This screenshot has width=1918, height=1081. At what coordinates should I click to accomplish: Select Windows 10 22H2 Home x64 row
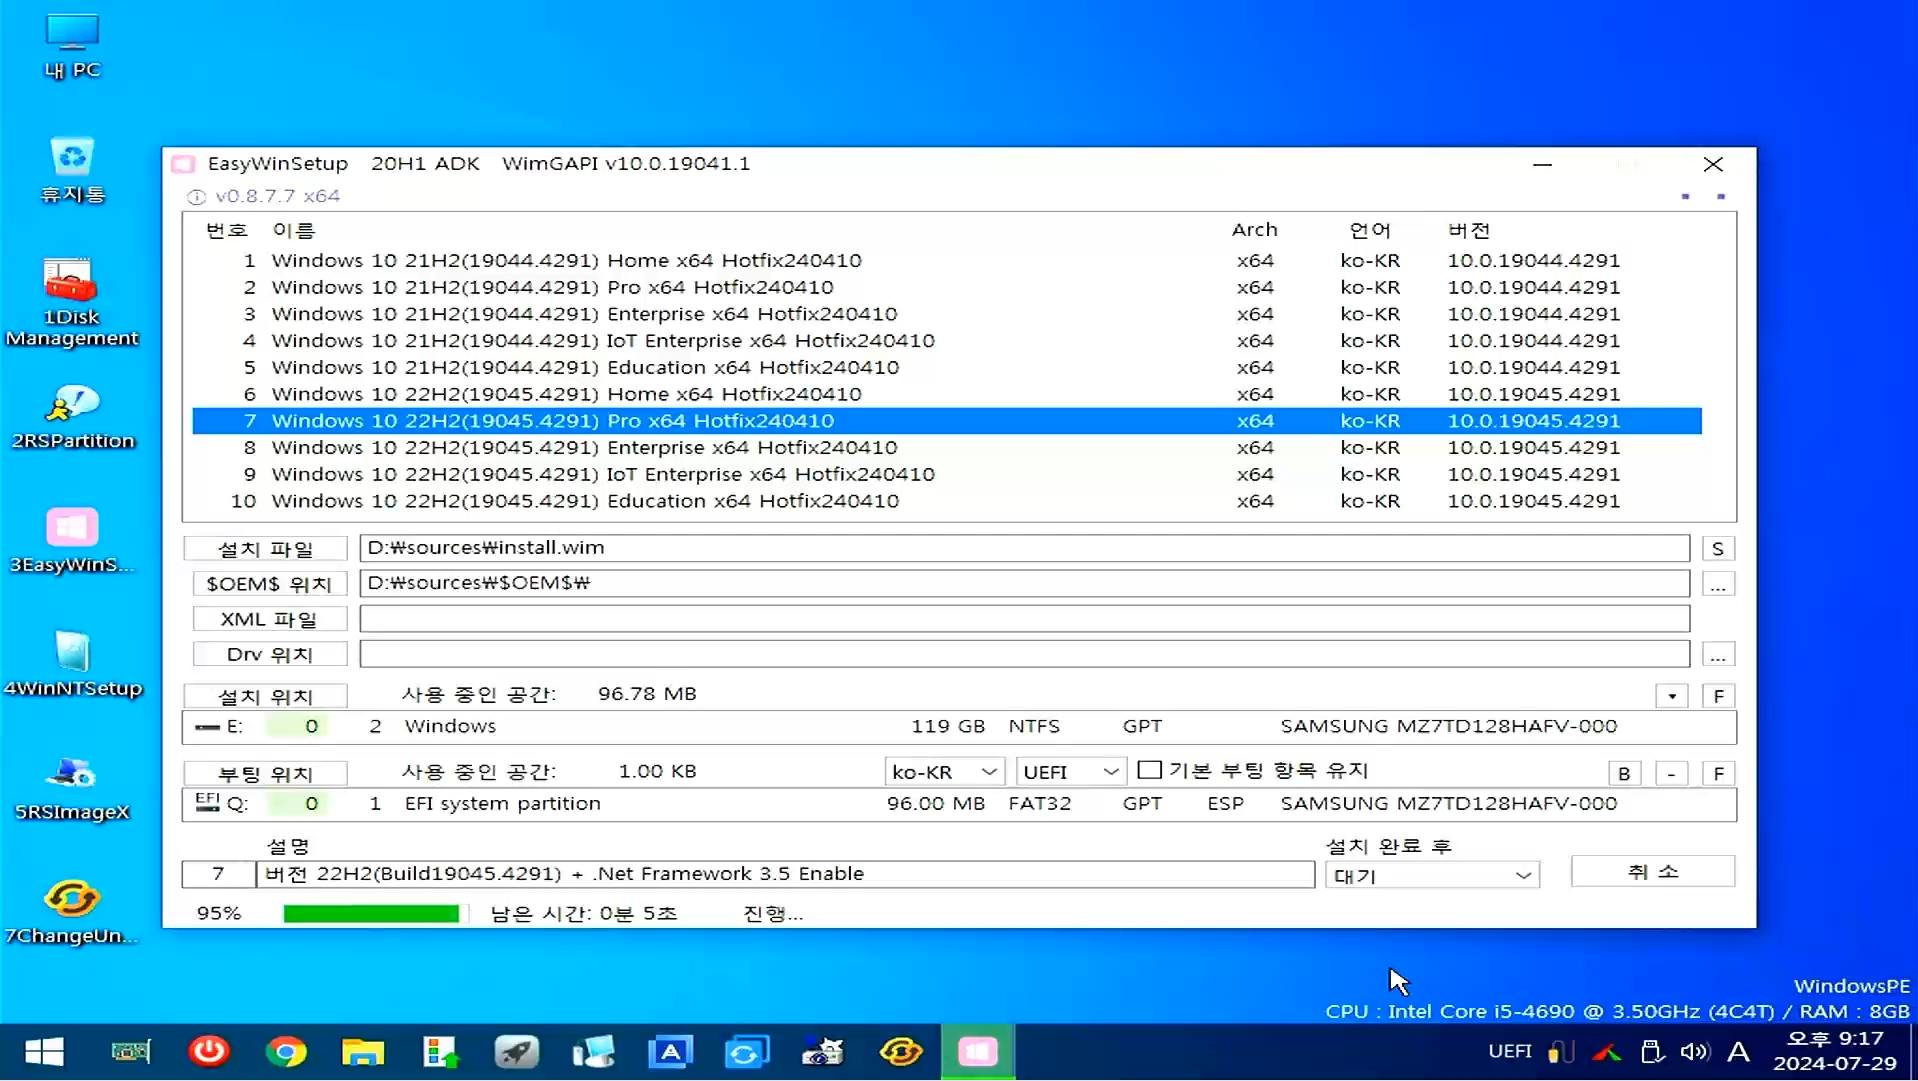coord(946,395)
